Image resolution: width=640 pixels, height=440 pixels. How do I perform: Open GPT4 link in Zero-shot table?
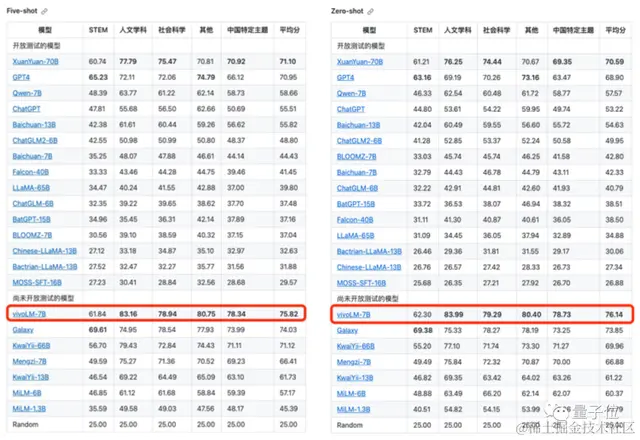tap(345, 78)
